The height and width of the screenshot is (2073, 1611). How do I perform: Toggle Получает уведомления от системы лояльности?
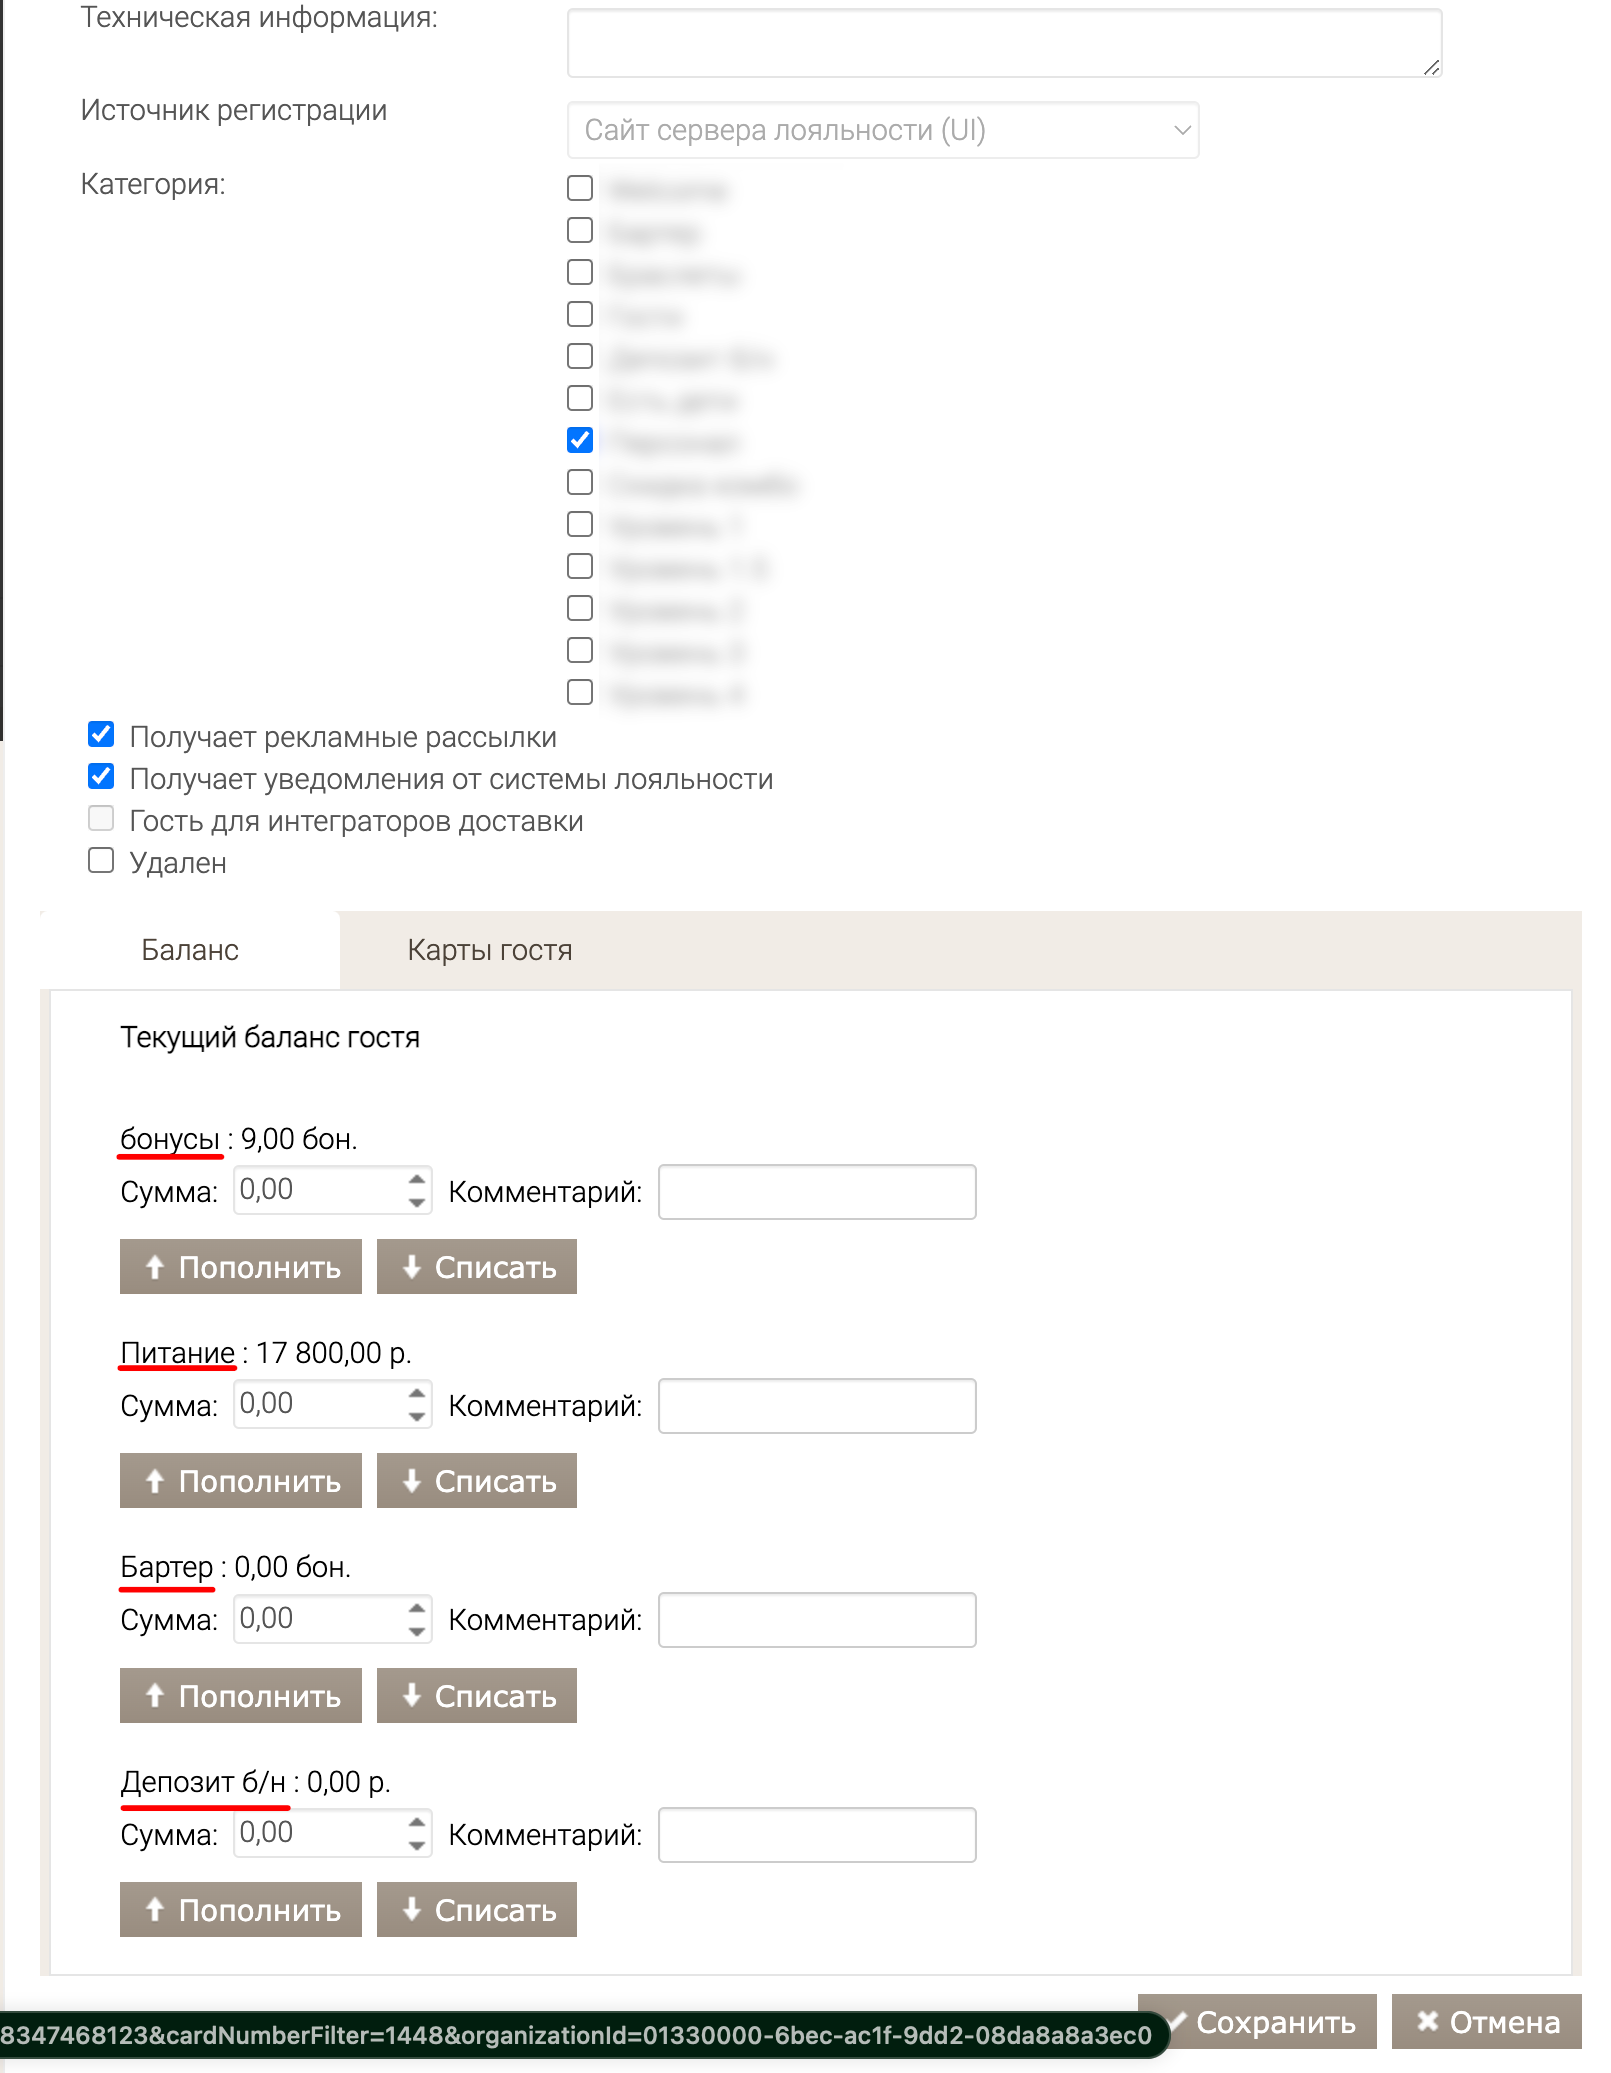(101, 777)
